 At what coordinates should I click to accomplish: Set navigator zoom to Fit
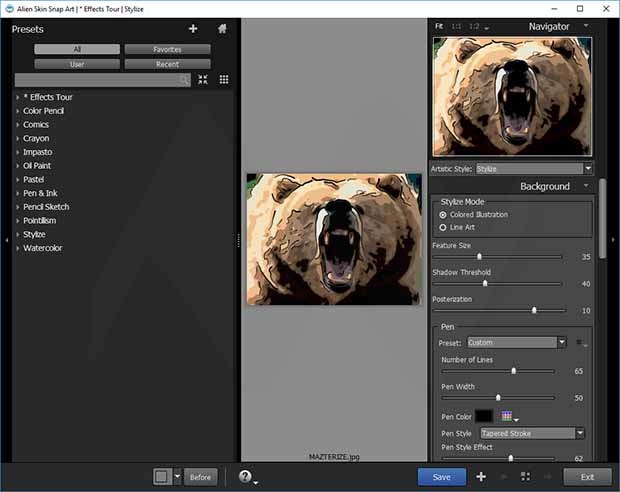(x=439, y=26)
